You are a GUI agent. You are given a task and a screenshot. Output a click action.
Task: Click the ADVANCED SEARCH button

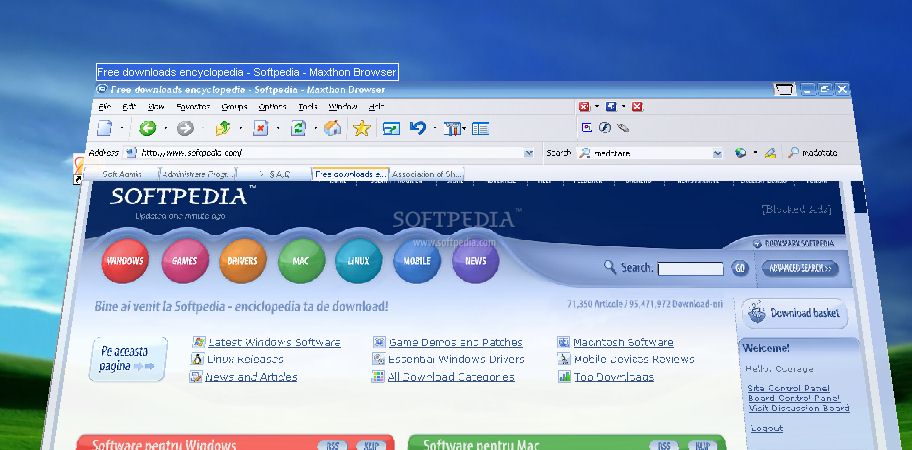point(800,268)
